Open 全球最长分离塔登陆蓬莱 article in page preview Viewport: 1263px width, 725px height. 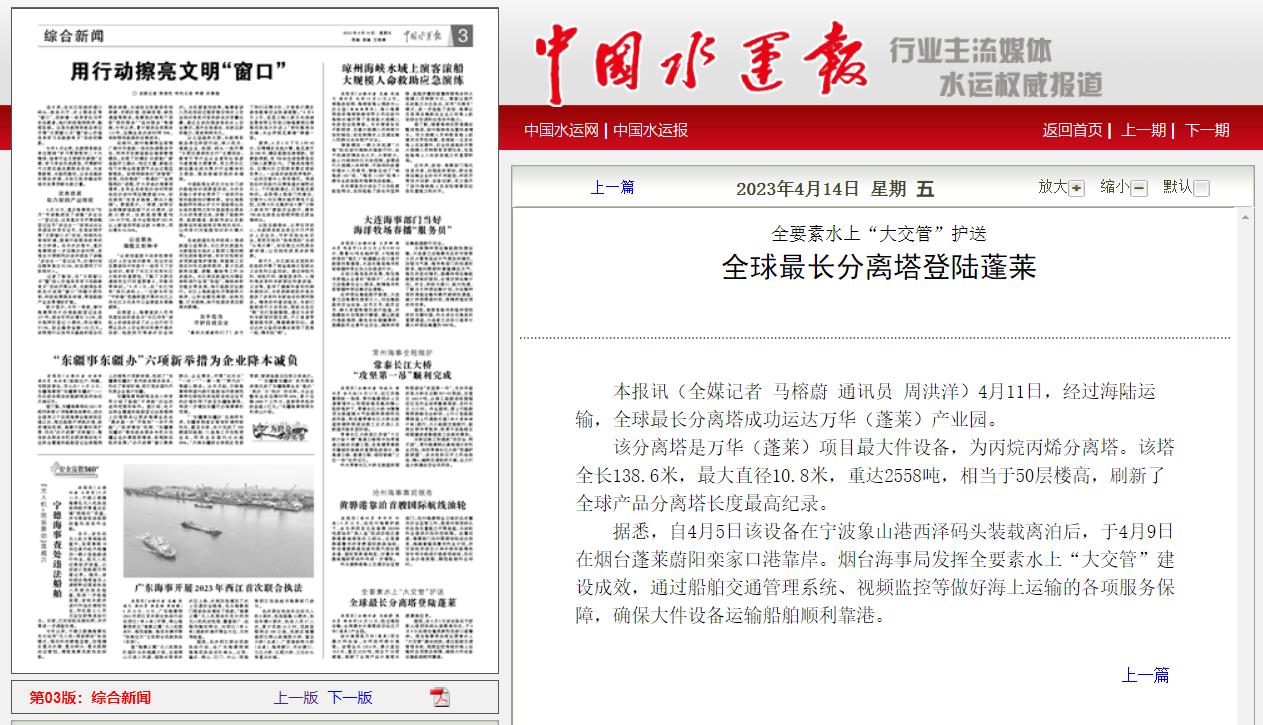[402, 603]
